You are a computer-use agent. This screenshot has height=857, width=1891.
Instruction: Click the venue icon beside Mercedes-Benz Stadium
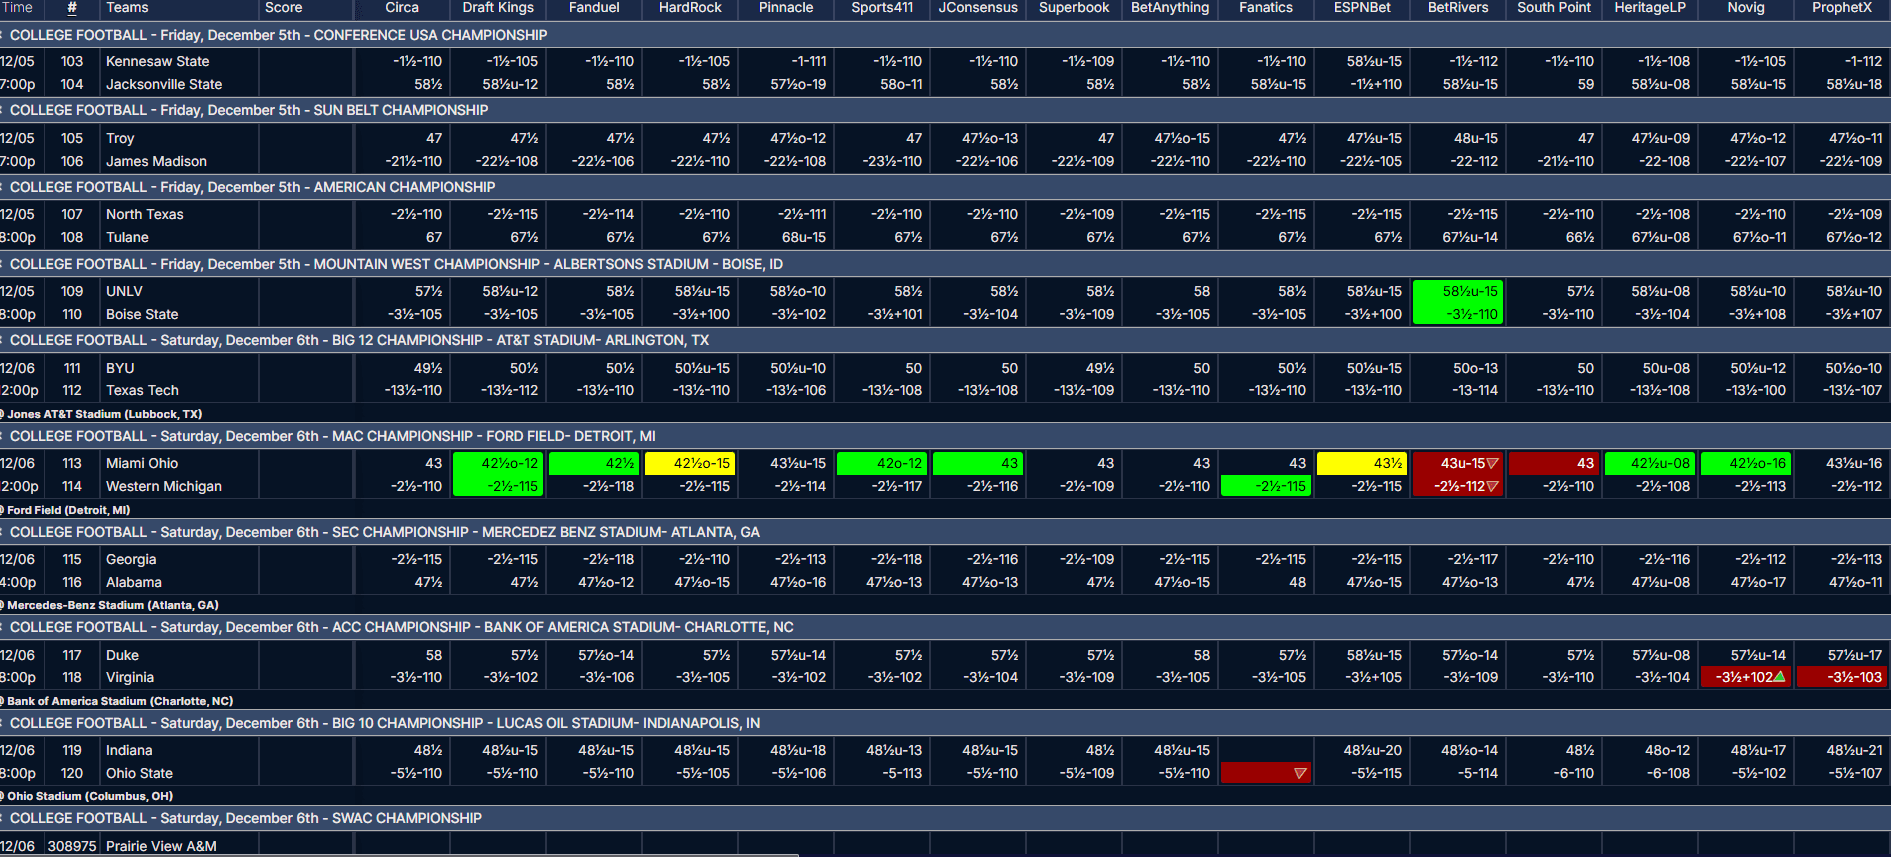coord(3,605)
